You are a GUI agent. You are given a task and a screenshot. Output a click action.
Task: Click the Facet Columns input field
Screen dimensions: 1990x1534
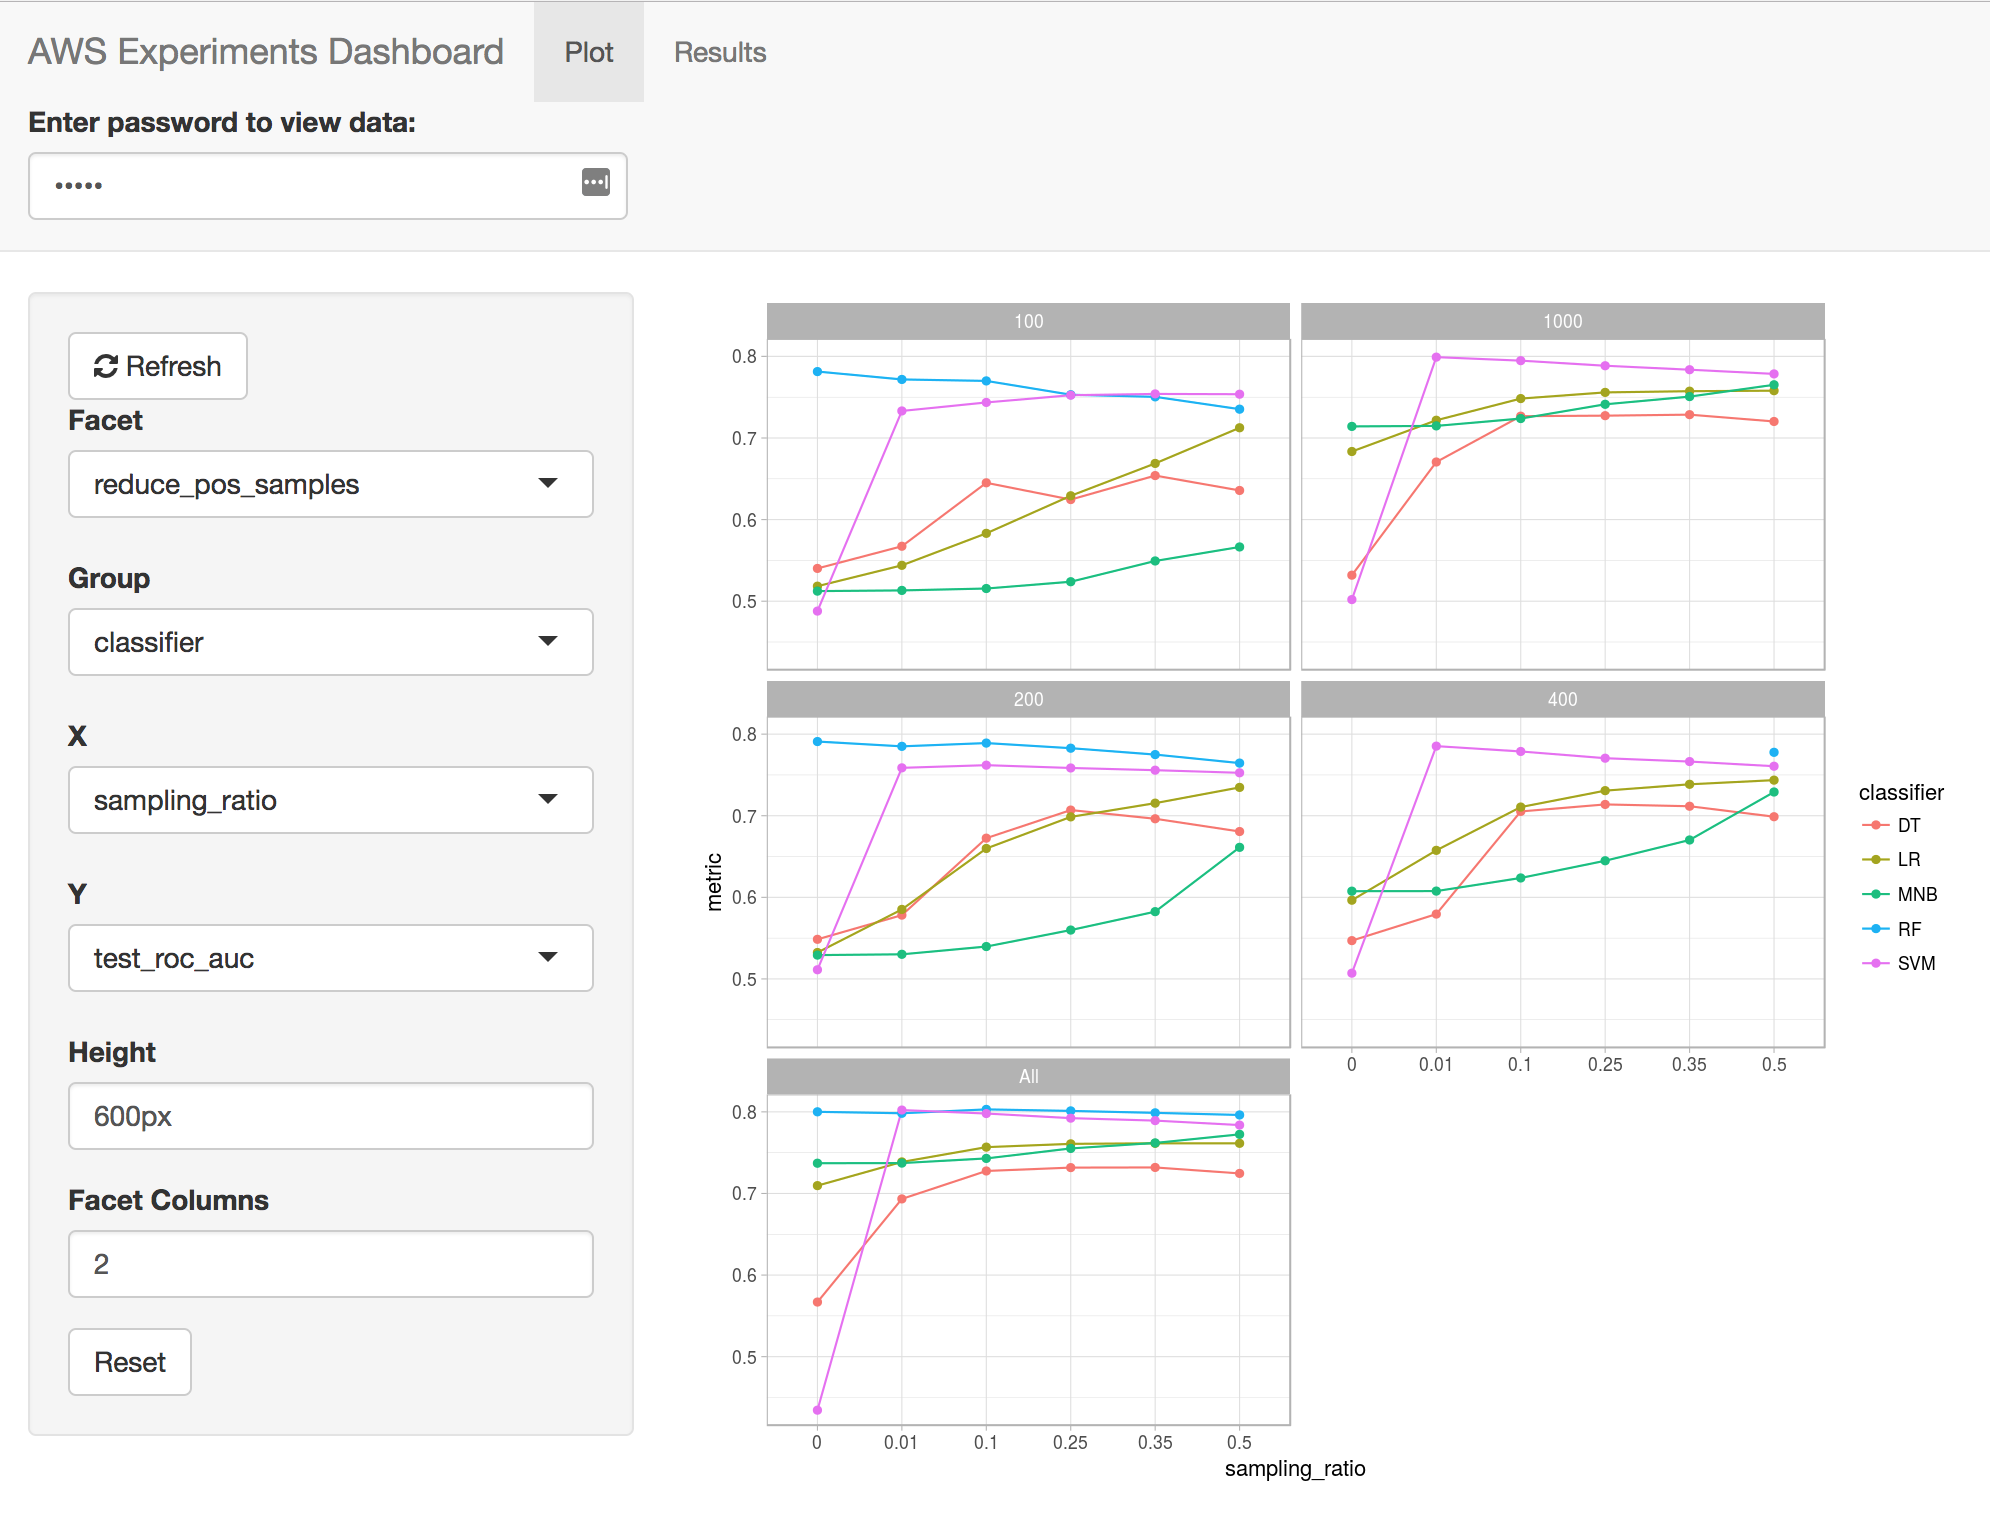[330, 1264]
